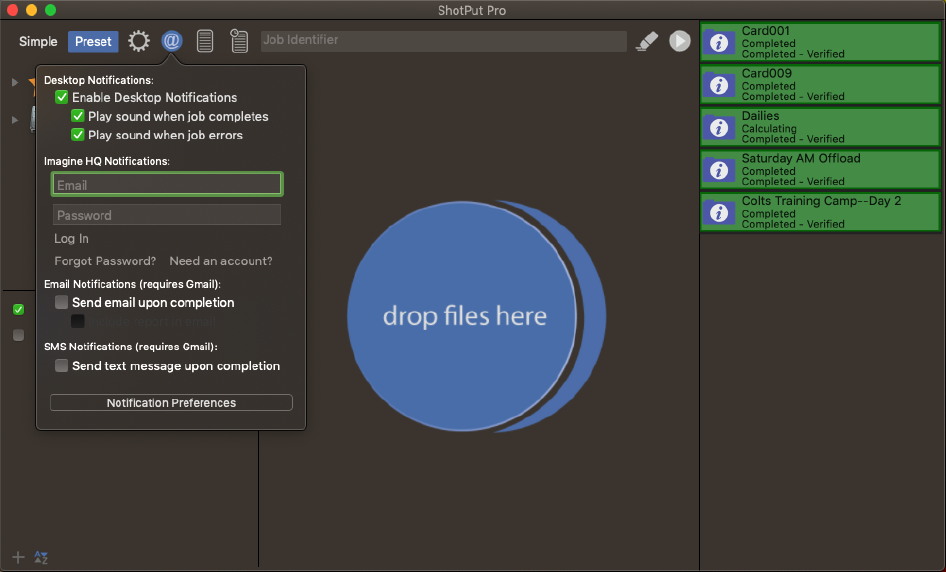Viewport: 946px width, 572px height.
Task: Select Colts Training Camp--Day 2 title
Action: point(821,200)
